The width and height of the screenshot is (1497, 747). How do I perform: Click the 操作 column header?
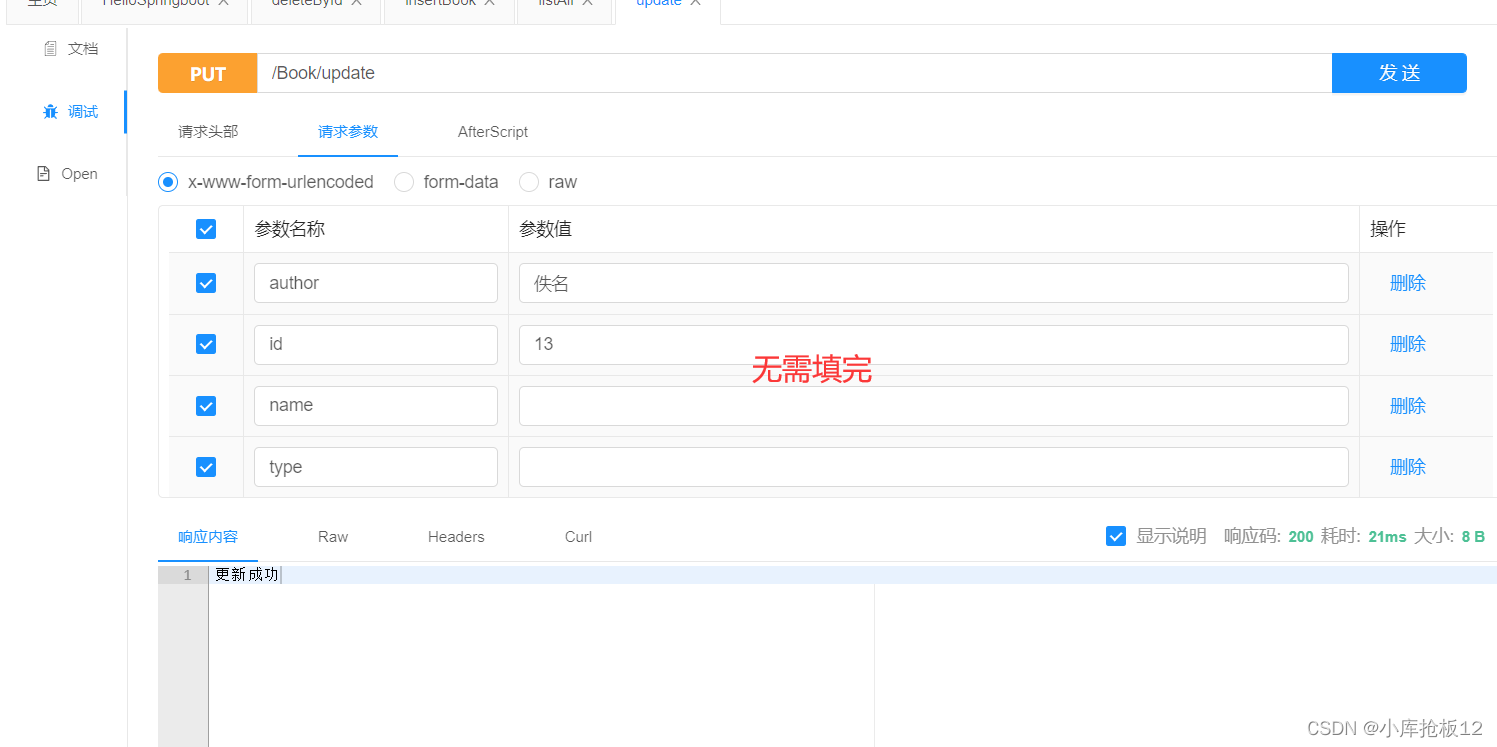(x=1388, y=229)
